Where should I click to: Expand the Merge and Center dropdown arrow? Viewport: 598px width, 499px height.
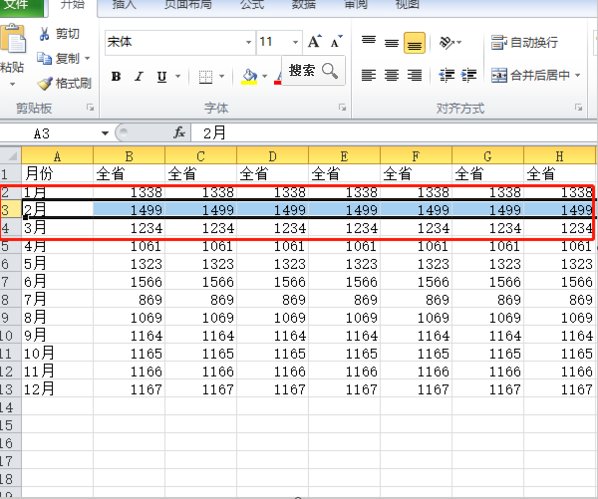pos(577,75)
